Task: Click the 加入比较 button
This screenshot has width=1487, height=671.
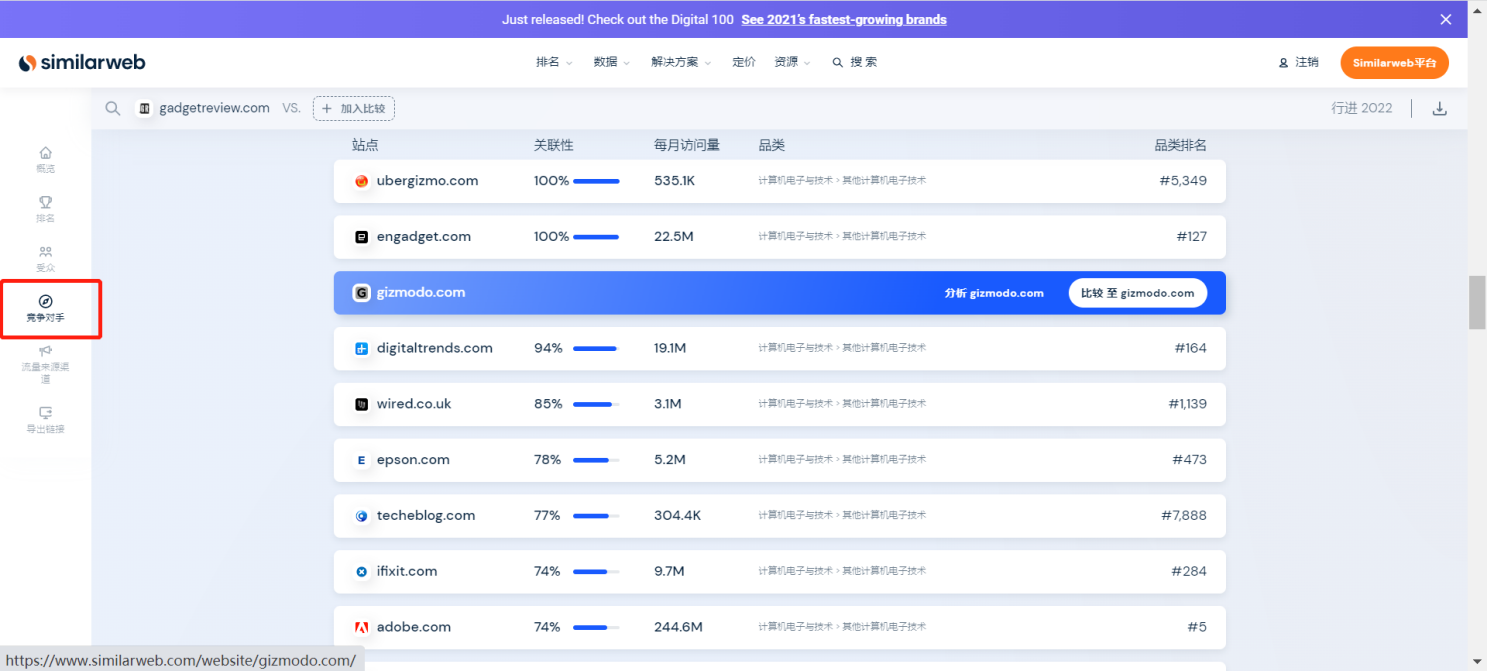Action: pyautogui.click(x=354, y=108)
